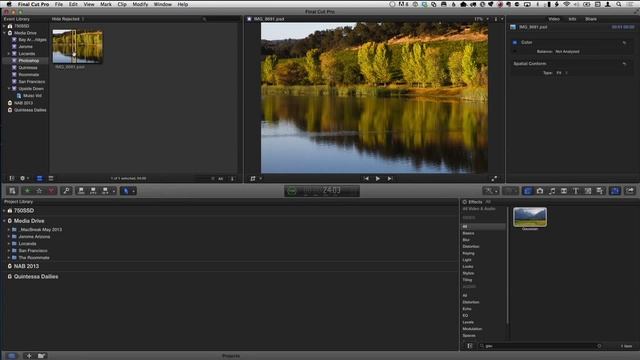Select Quintessa Dailies in Event Library
The image size is (640, 360).
(30, 110)
